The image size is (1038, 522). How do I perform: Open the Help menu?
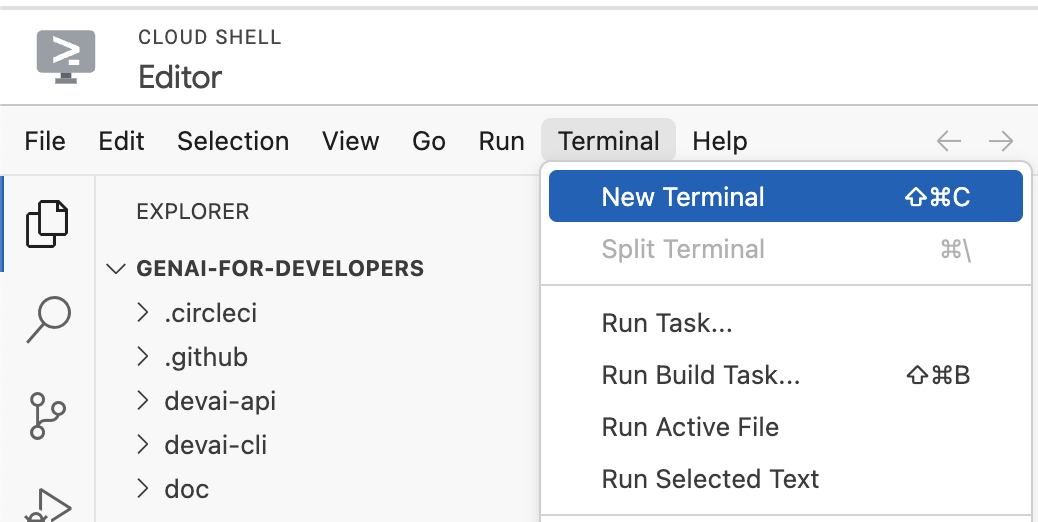click(x=719, y=141)
